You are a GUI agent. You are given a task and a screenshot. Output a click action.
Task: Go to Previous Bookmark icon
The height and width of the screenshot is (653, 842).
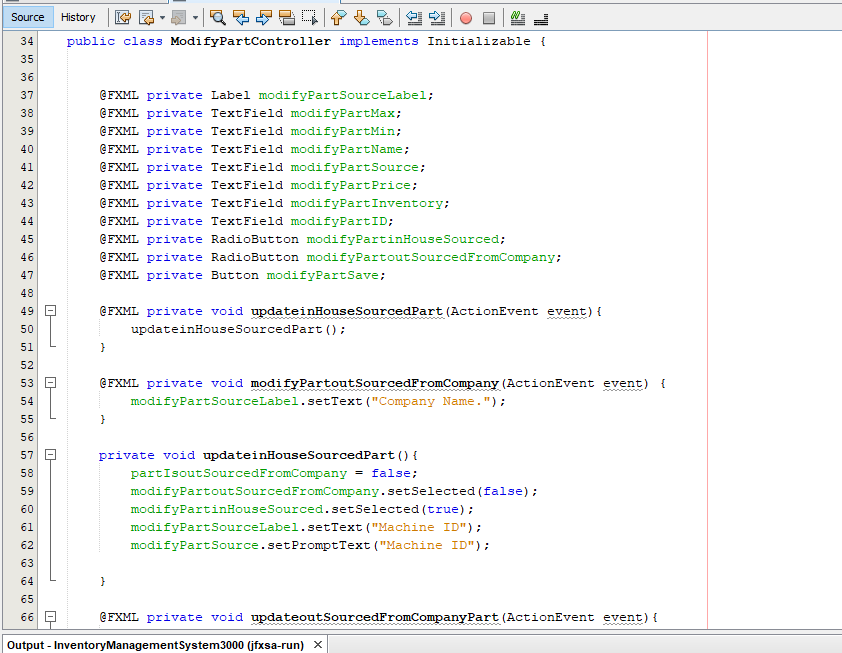(338, 18)
